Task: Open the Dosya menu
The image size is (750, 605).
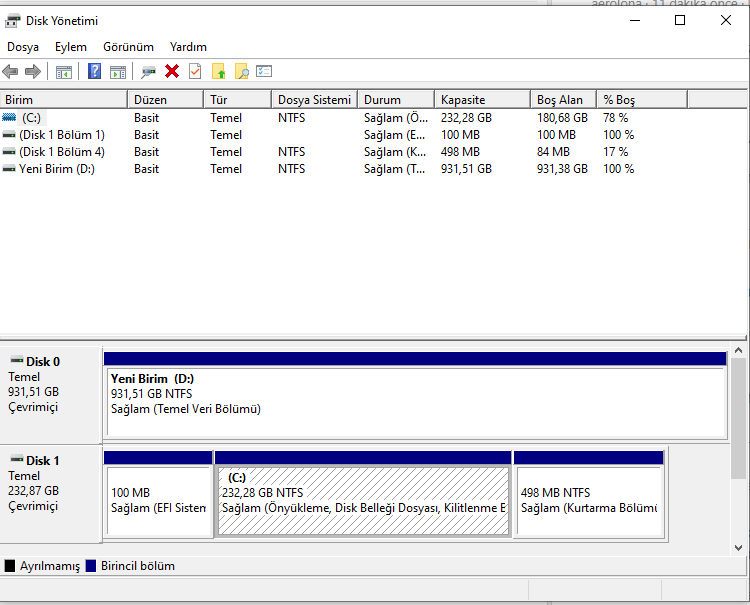Action: pos(23,47)
